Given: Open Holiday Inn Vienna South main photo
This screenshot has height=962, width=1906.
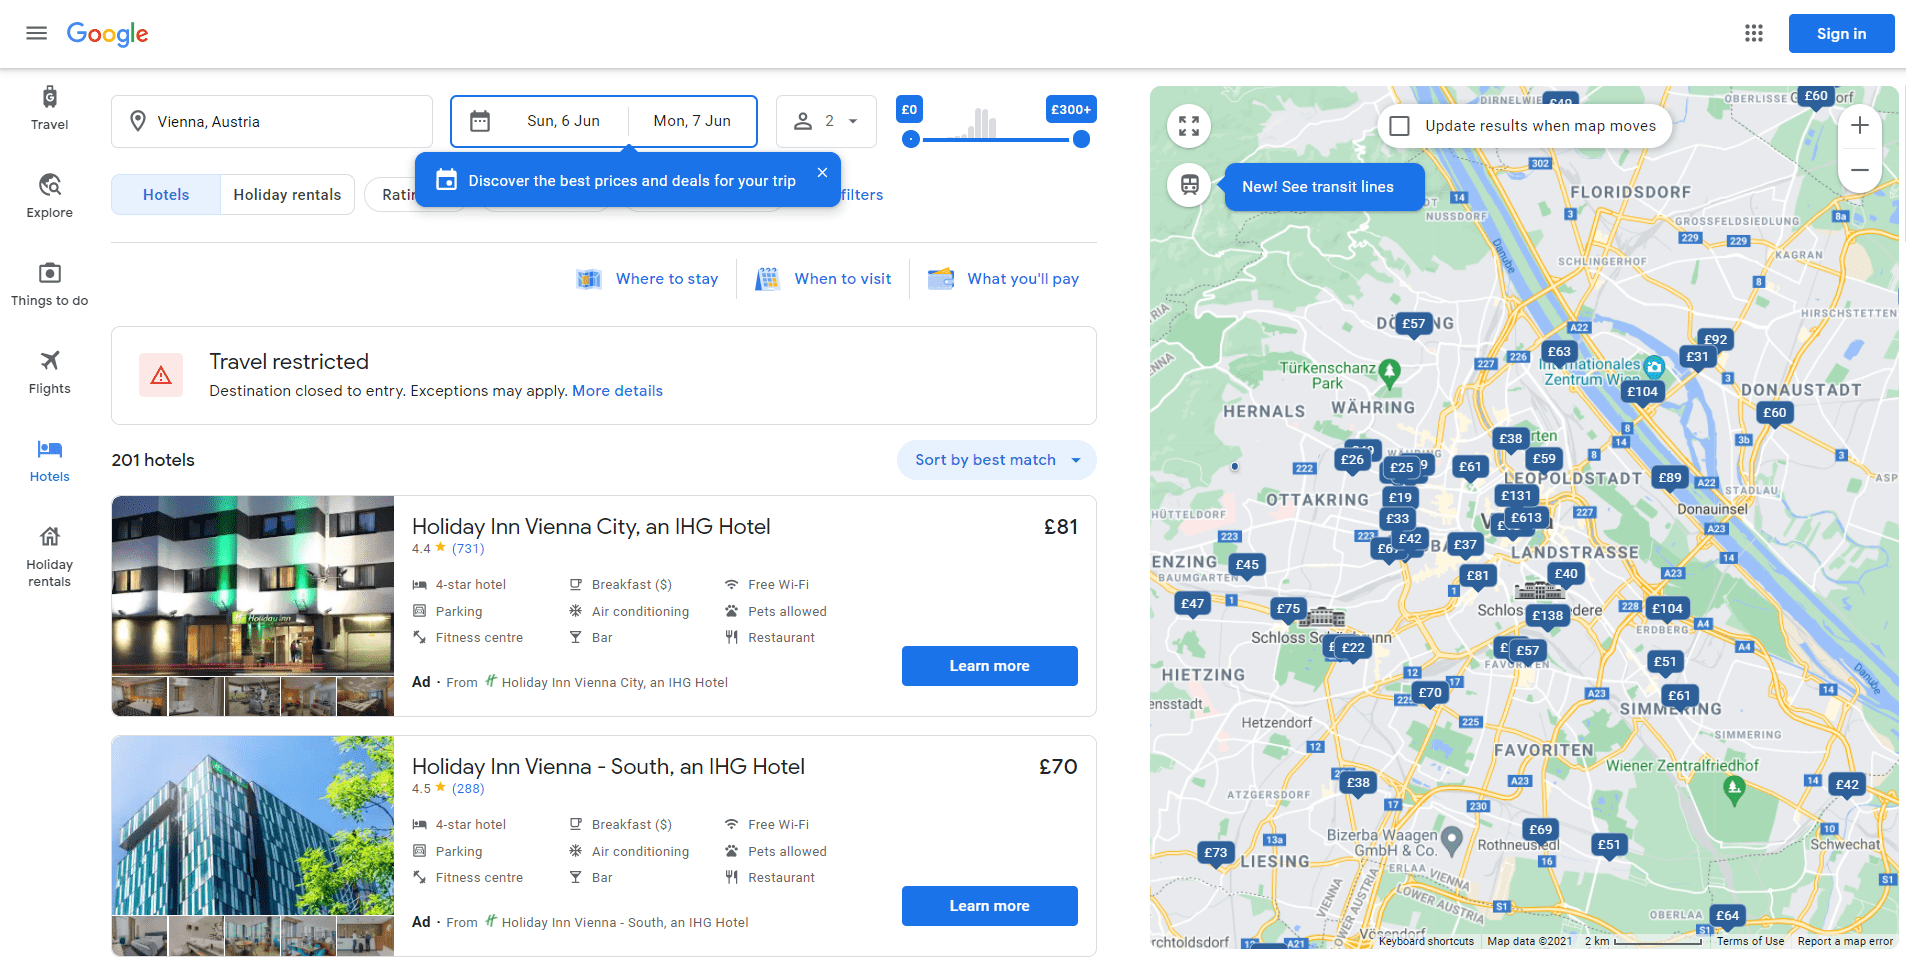Looking at the screenshot, I should tap(253, 825).
